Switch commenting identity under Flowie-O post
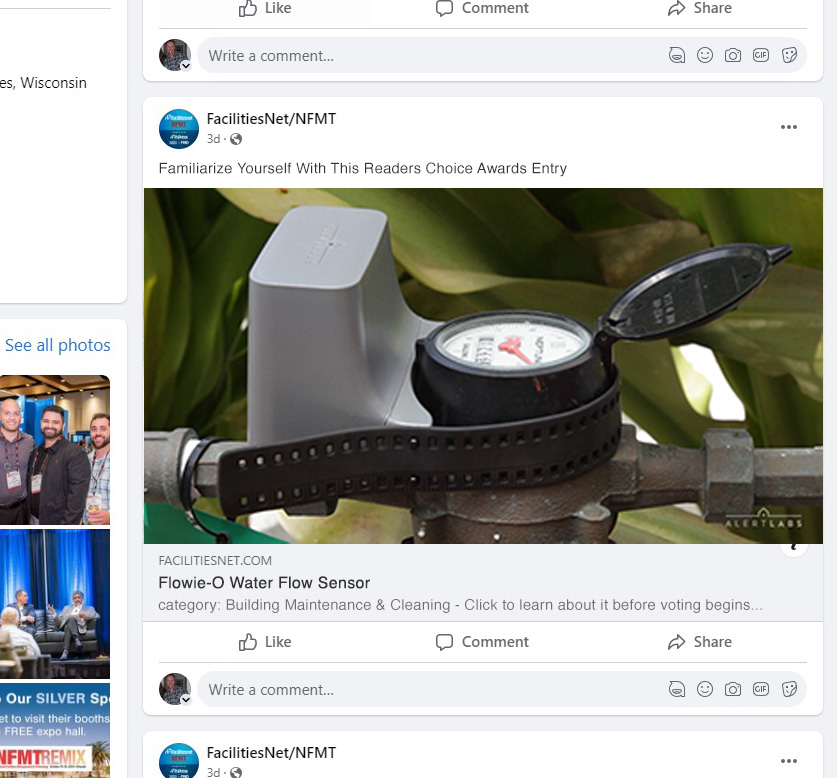Viewport: 837px width, 778px height. click(186, 700)
